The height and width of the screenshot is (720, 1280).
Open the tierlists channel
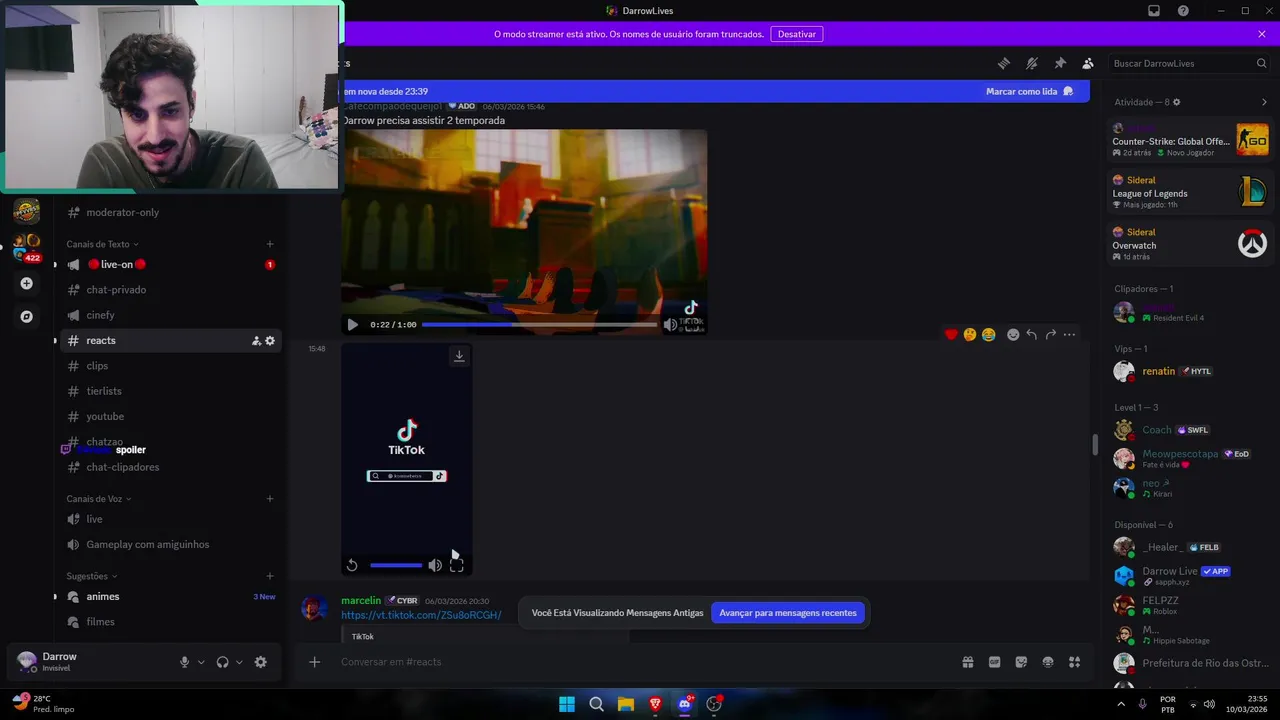pos(168,391)
